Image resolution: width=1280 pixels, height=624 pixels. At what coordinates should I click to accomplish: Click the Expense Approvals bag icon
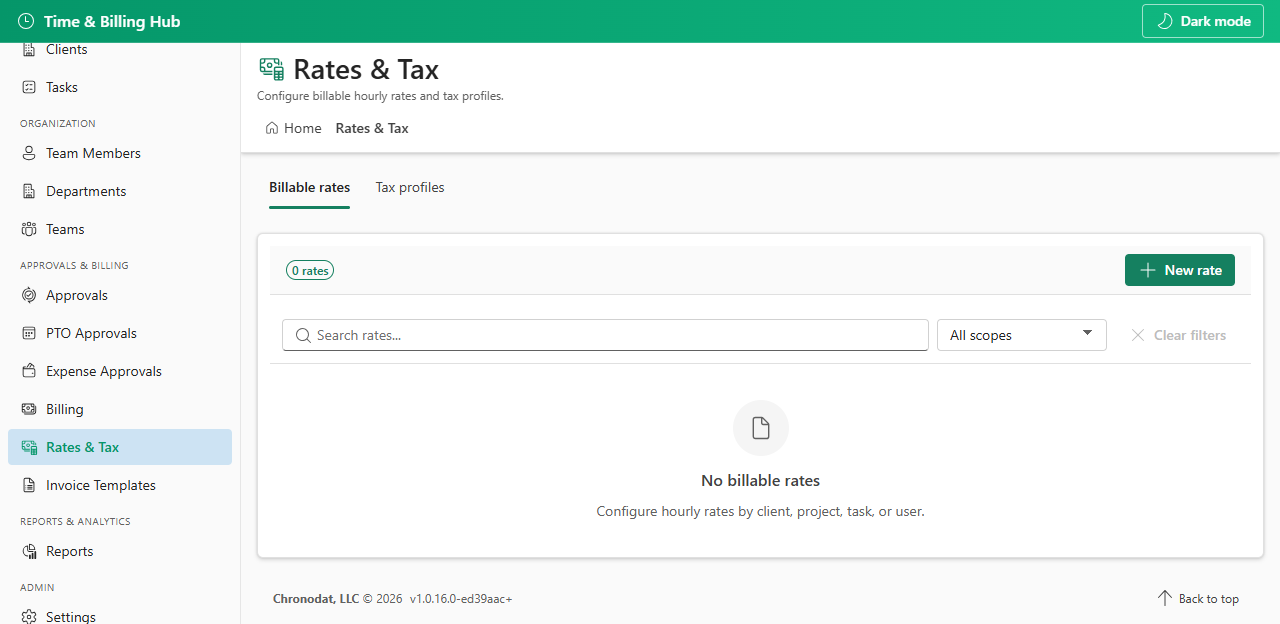point(29,371)
